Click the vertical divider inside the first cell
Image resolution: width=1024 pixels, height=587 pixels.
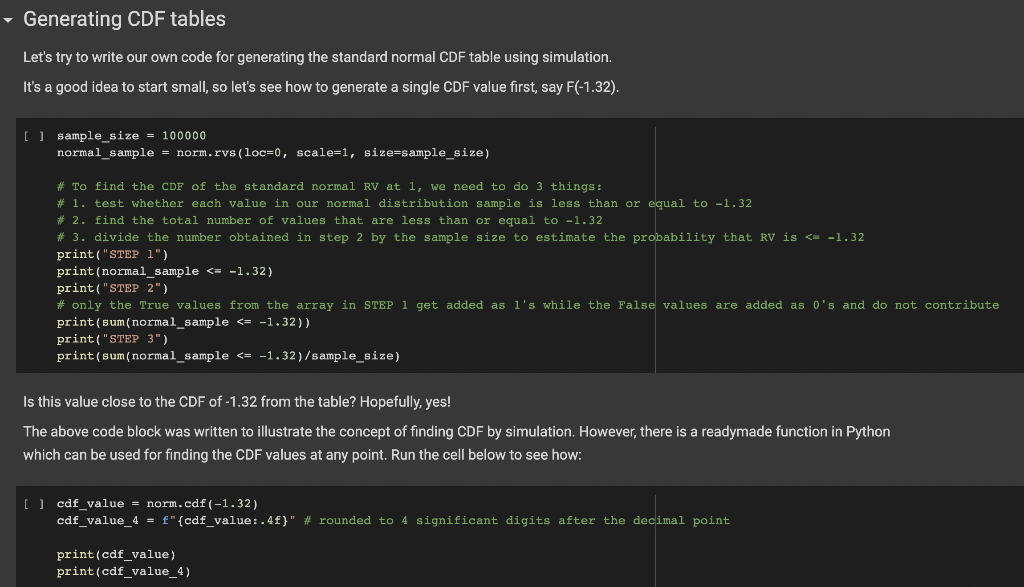click(x=656, y=250)
